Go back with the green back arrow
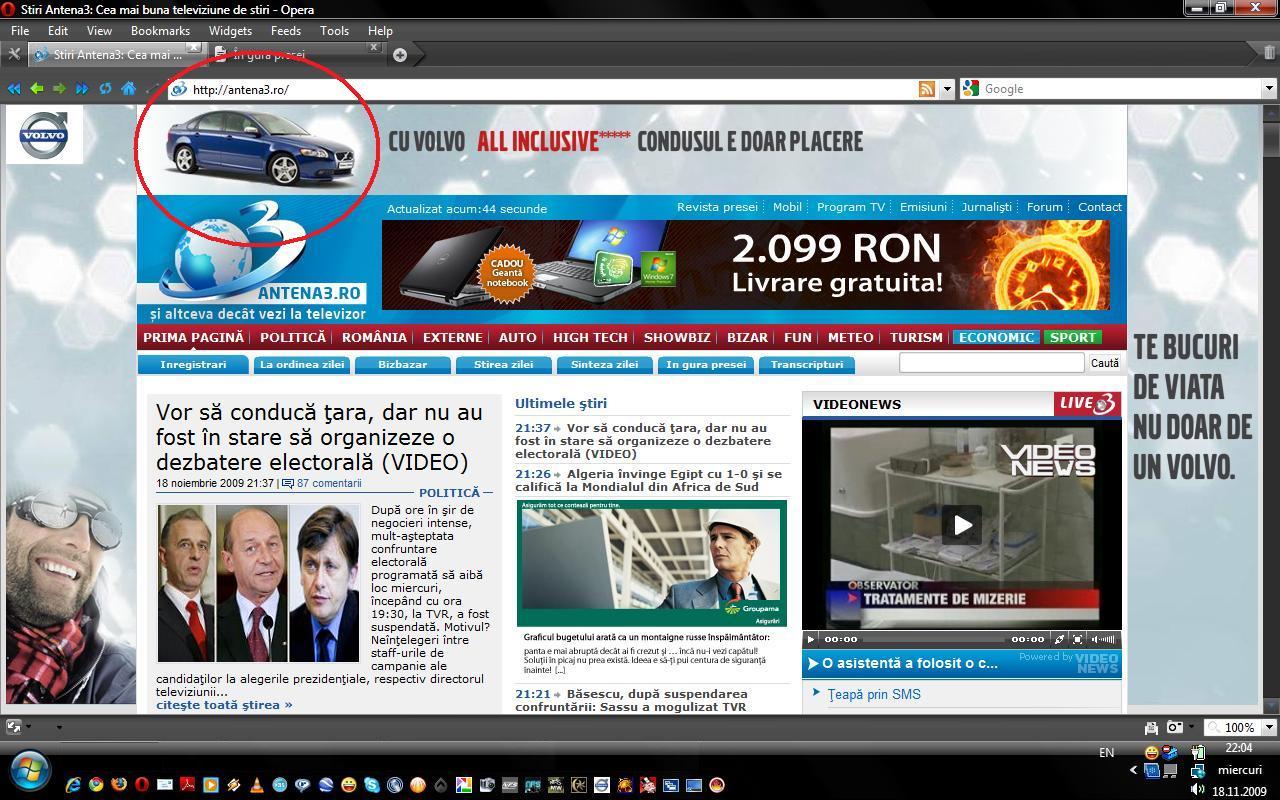This screenshot has height=800, width=1280. coord(37,89)
